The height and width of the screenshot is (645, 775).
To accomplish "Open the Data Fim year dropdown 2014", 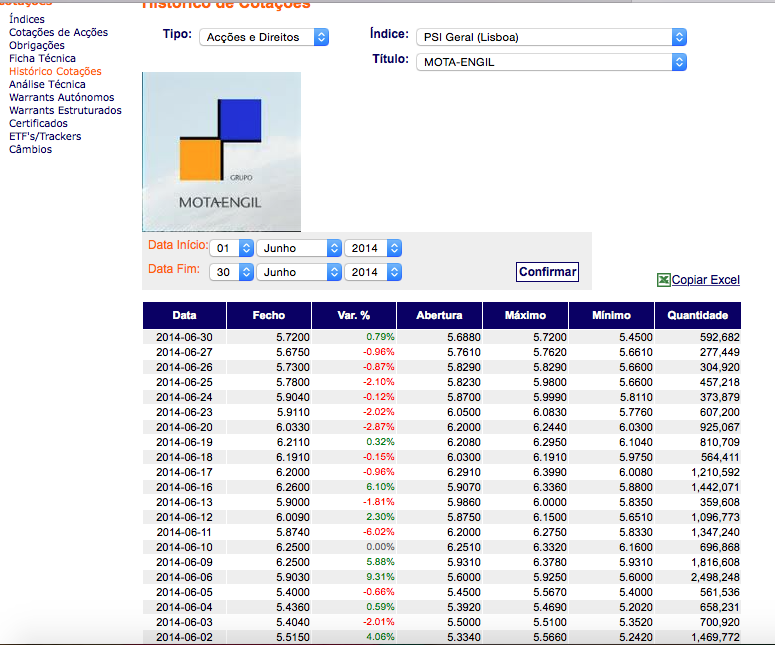I will click(373, 272).
